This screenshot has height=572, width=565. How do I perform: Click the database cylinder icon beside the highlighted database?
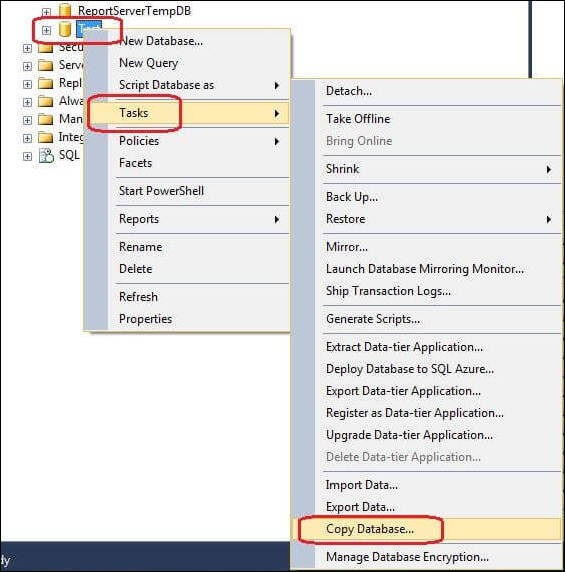[x=65, y=29]
